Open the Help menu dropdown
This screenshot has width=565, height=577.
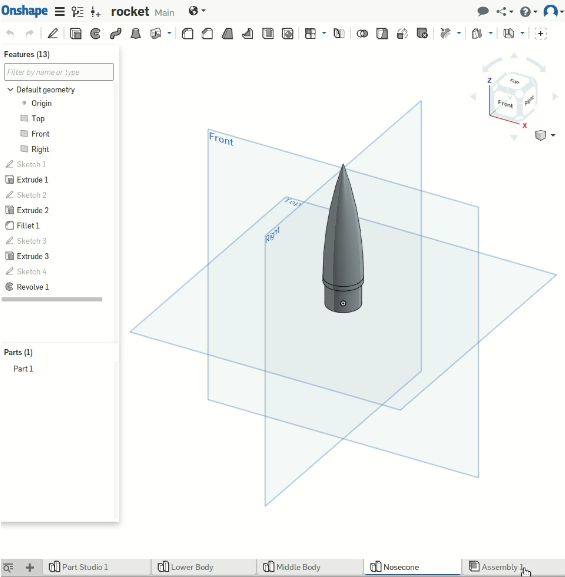tap(528, 12)
